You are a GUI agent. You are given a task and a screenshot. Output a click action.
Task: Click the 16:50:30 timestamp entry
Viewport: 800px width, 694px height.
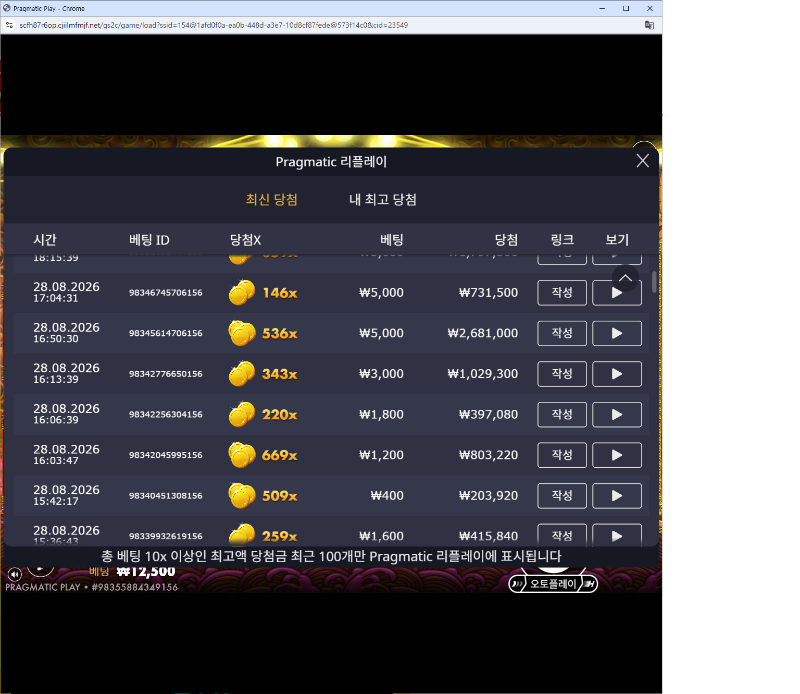(x=56, y=339)
